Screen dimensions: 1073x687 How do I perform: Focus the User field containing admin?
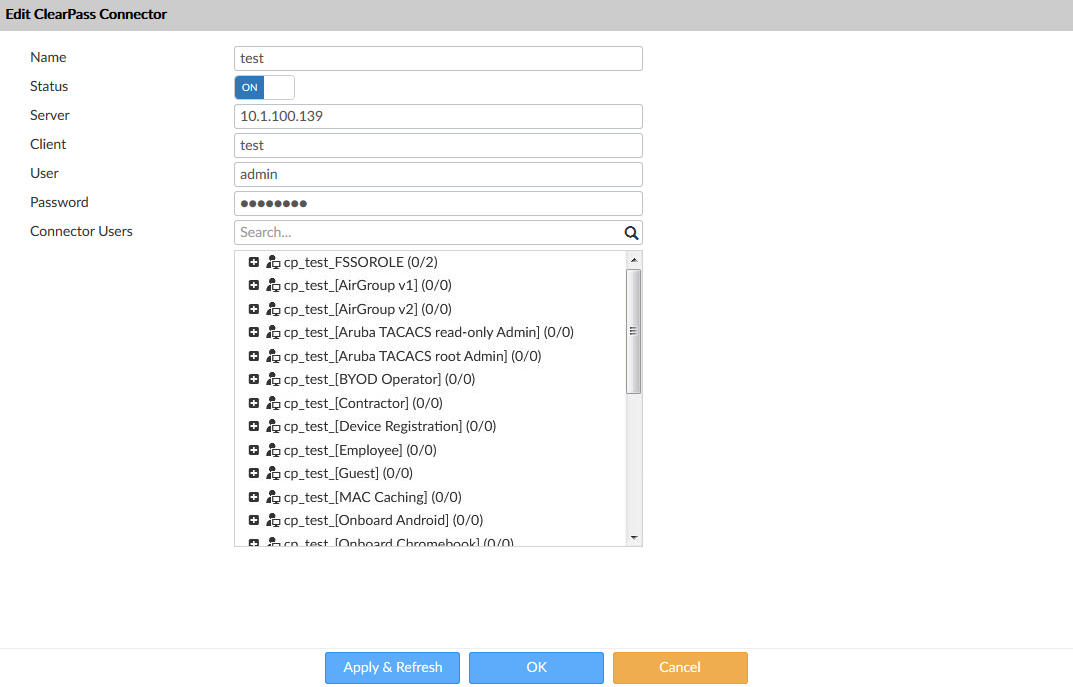438,174
